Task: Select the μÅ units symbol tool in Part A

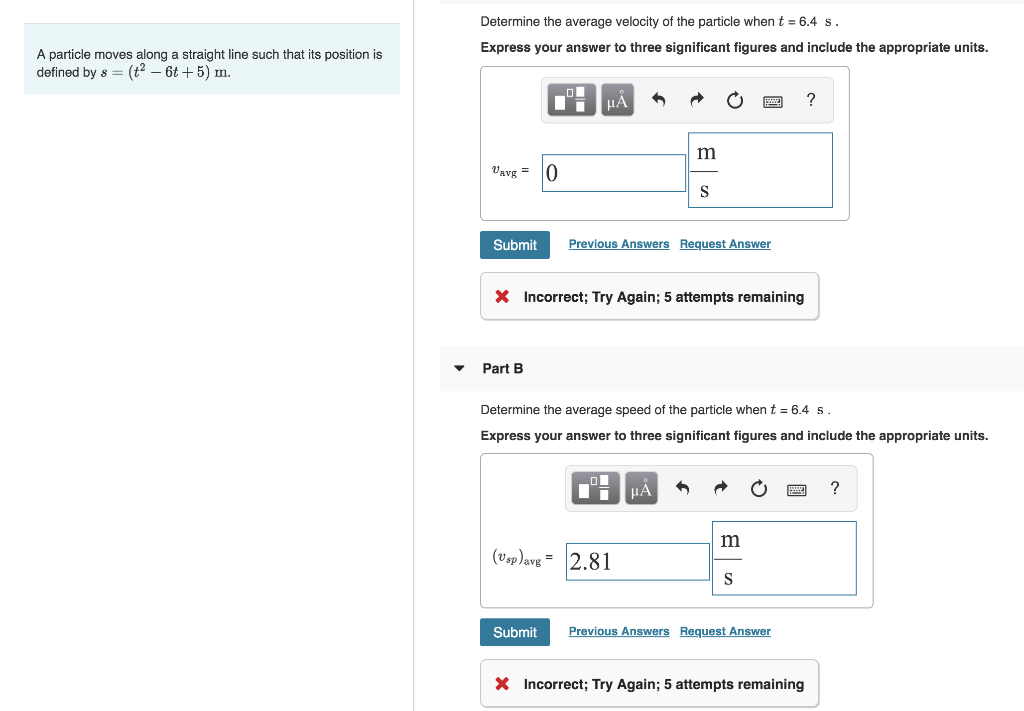Action: [617, 100]
